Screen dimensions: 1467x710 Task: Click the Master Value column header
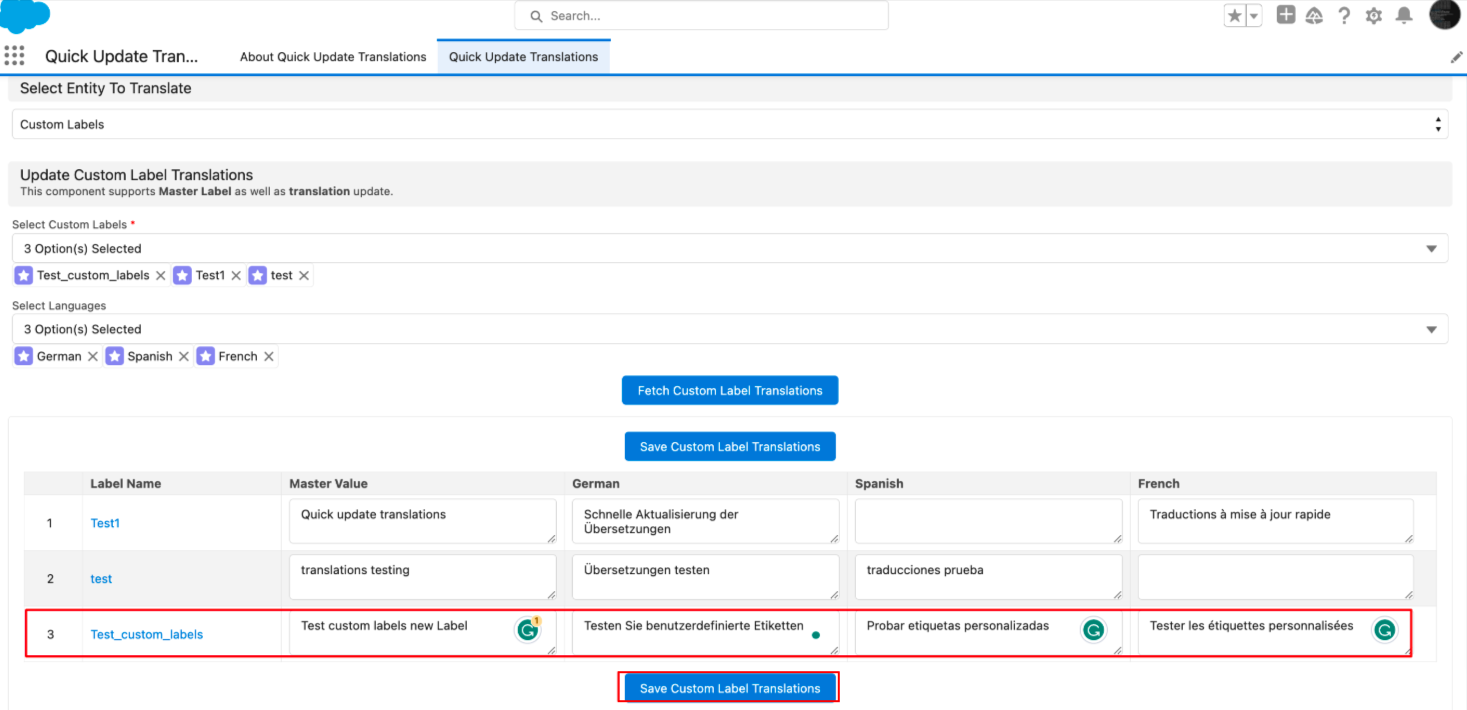[329, 484]
